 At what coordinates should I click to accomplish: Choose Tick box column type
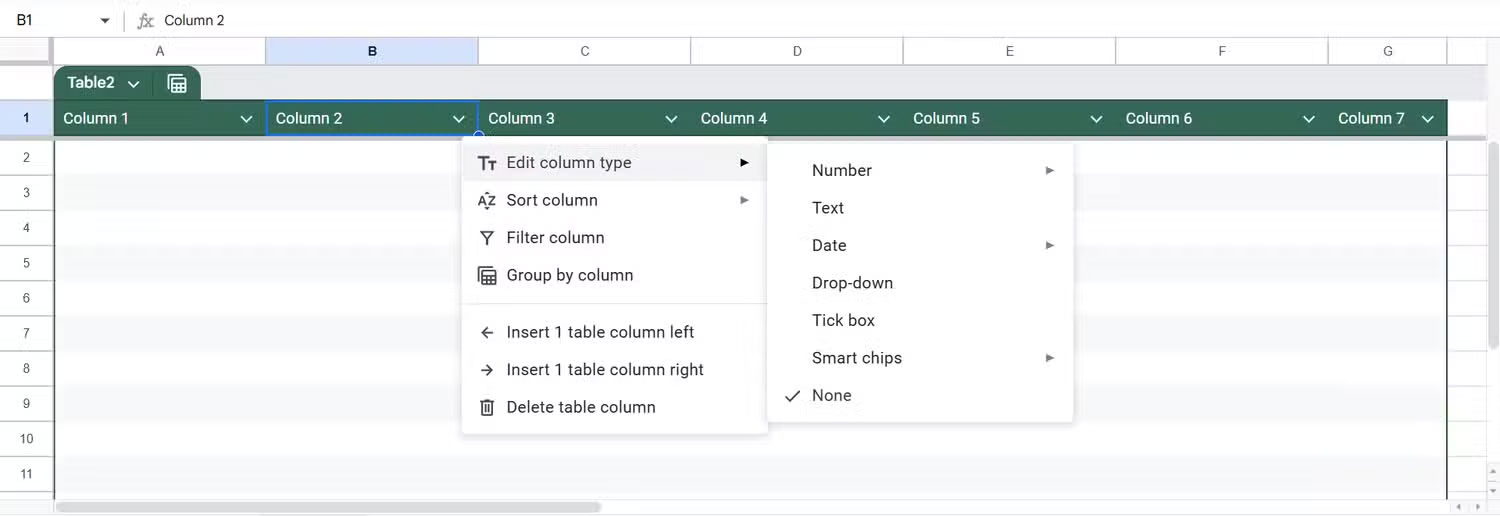pos(843,321)
